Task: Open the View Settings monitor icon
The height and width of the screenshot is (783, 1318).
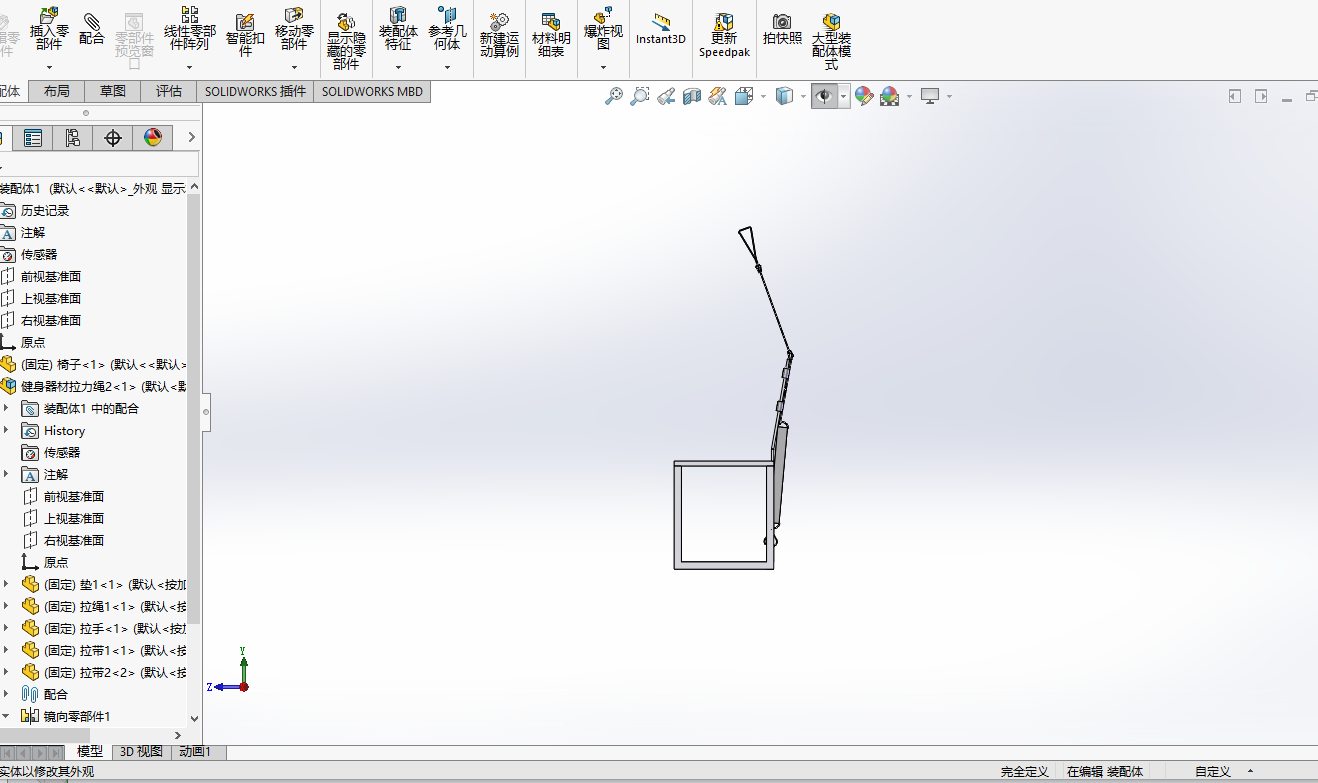Action: (x=930, y=96)
